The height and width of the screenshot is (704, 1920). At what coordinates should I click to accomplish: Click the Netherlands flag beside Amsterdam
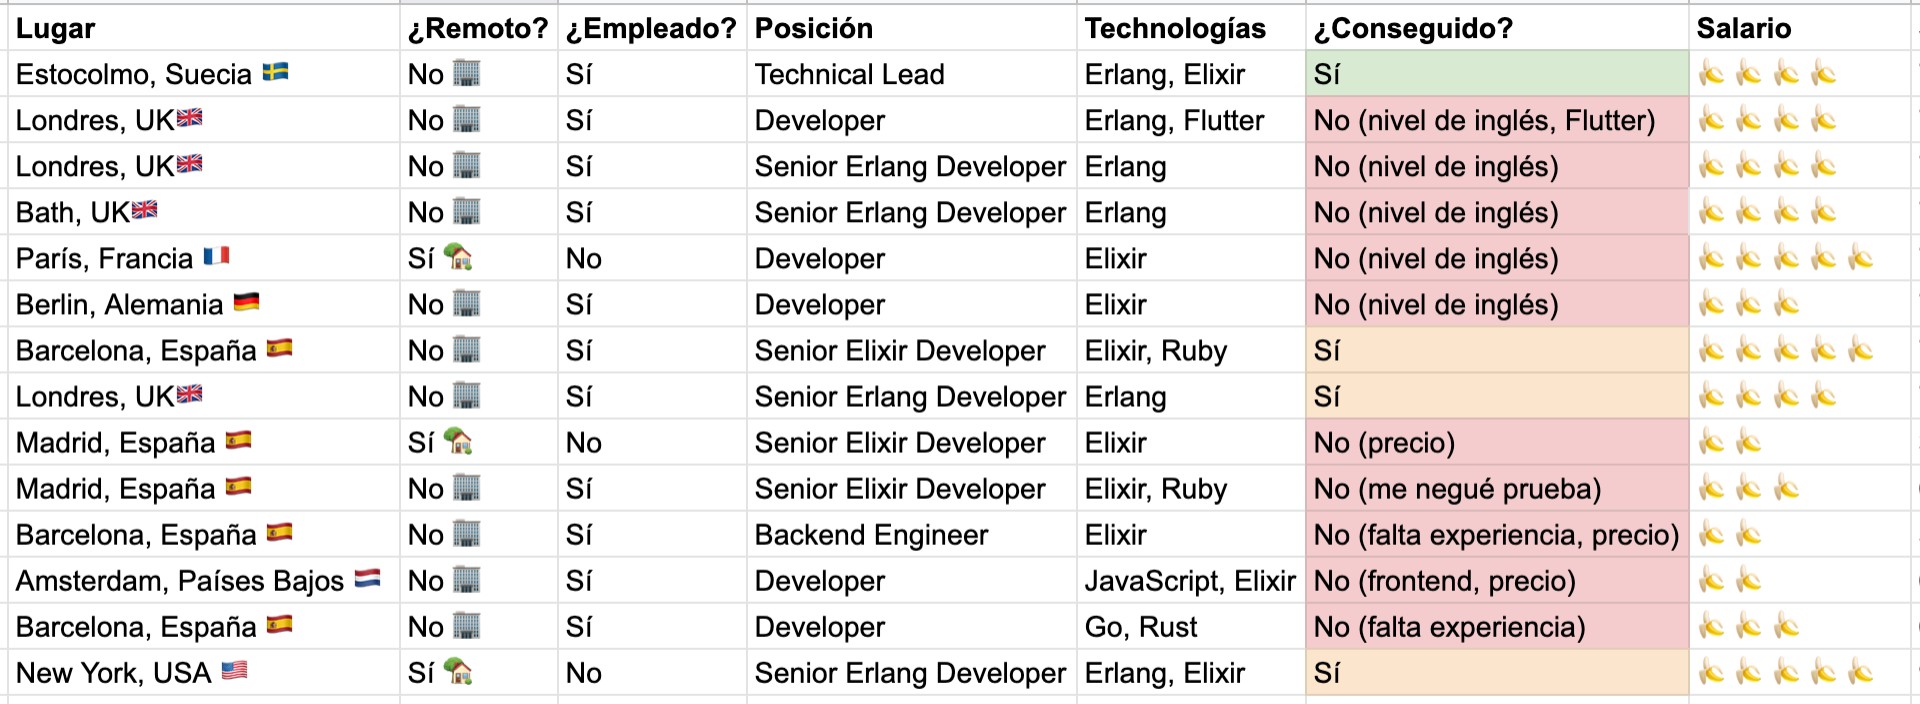pos(367,578)
